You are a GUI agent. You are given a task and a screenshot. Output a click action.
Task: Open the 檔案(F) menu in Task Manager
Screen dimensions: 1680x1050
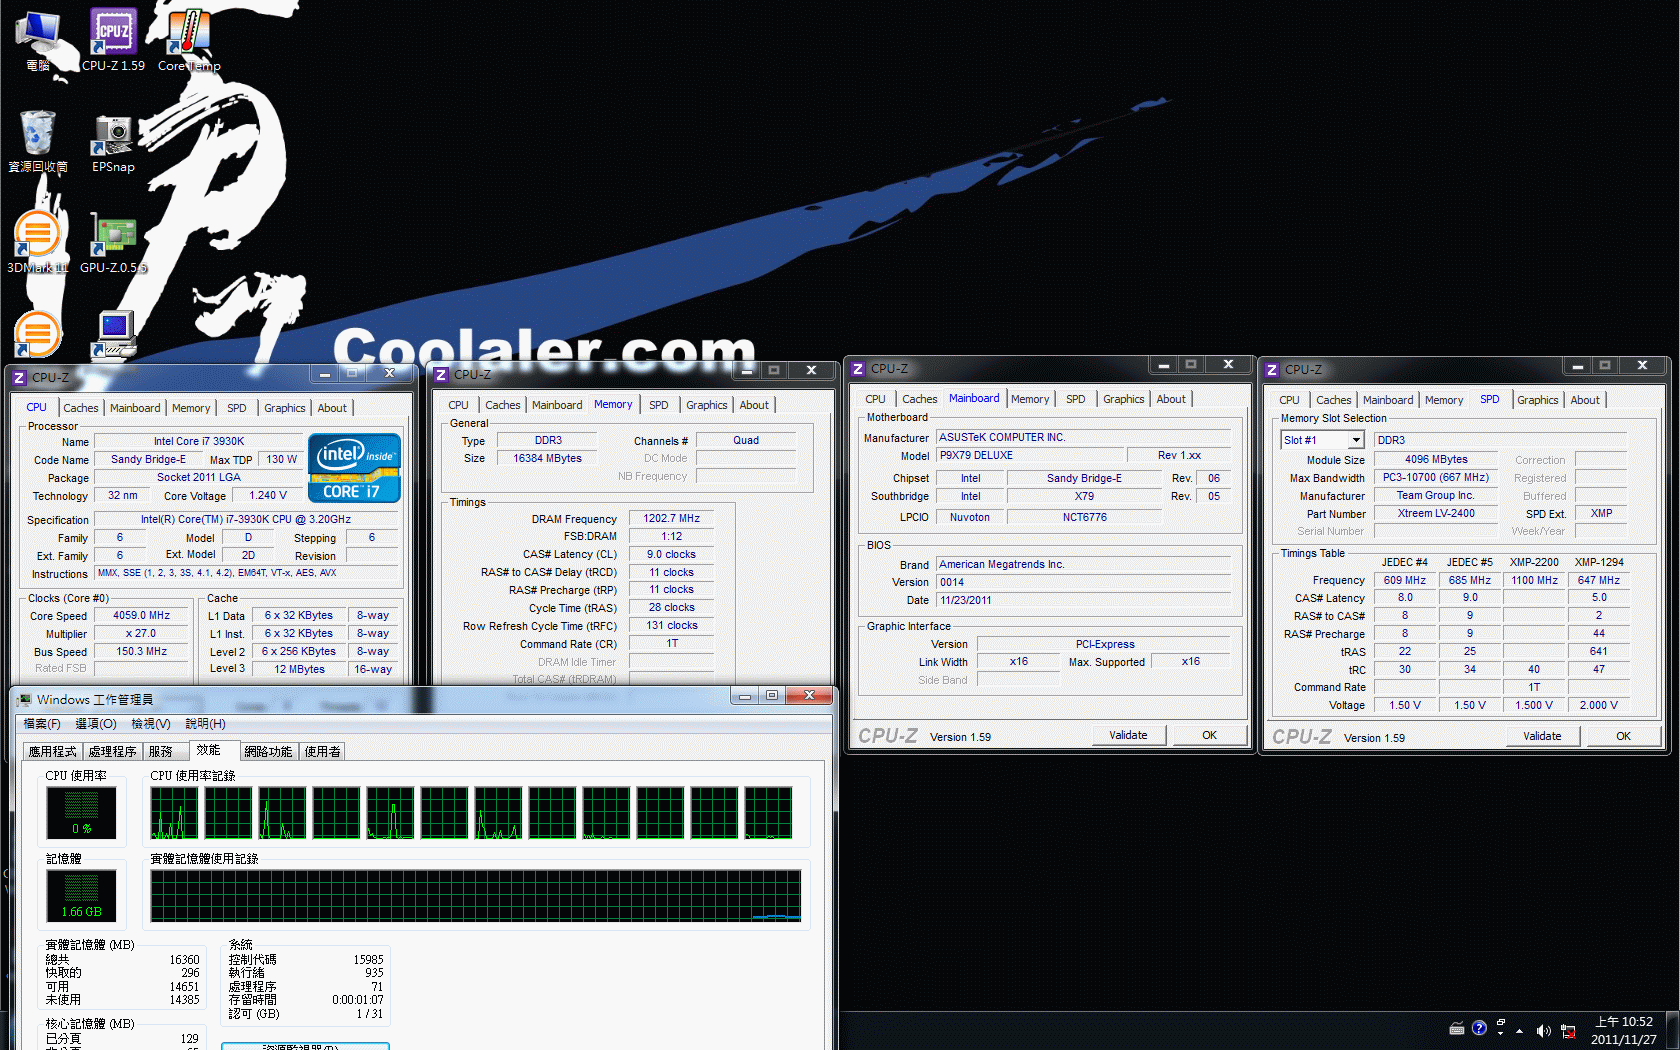42,724
